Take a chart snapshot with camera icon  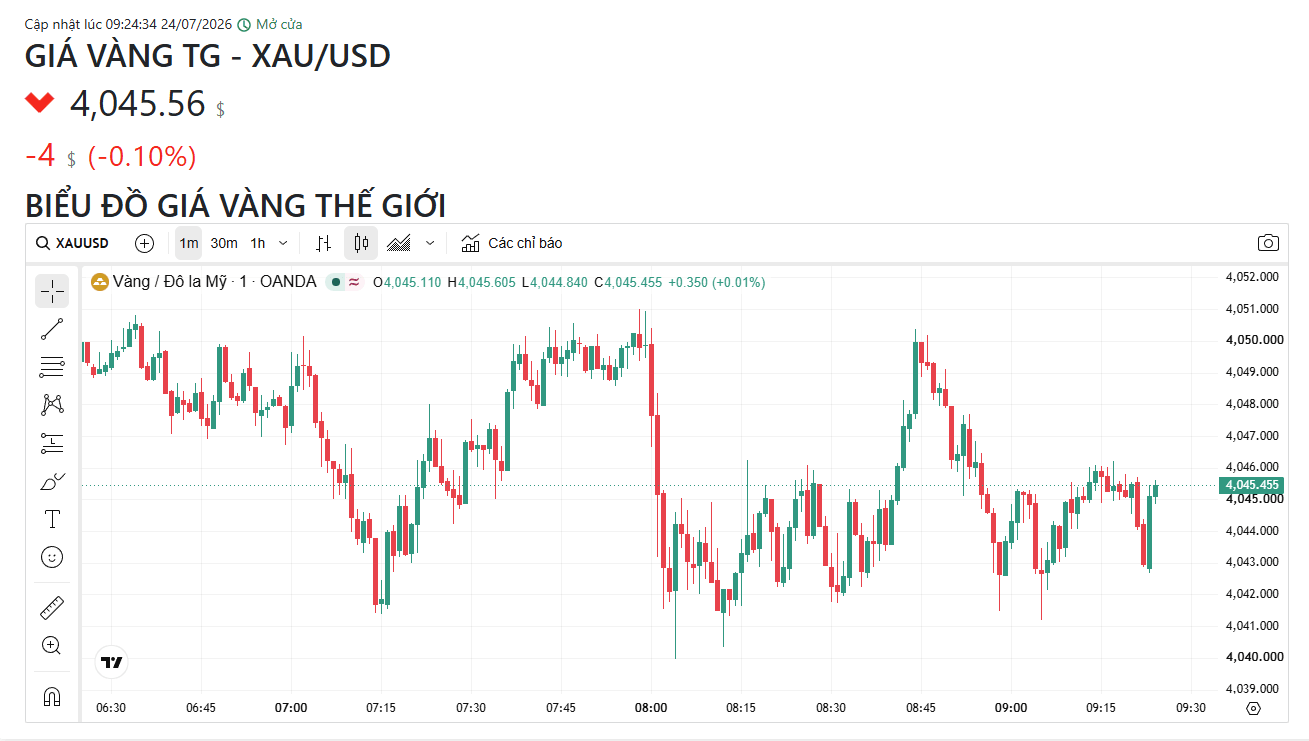pos(1268,243)
